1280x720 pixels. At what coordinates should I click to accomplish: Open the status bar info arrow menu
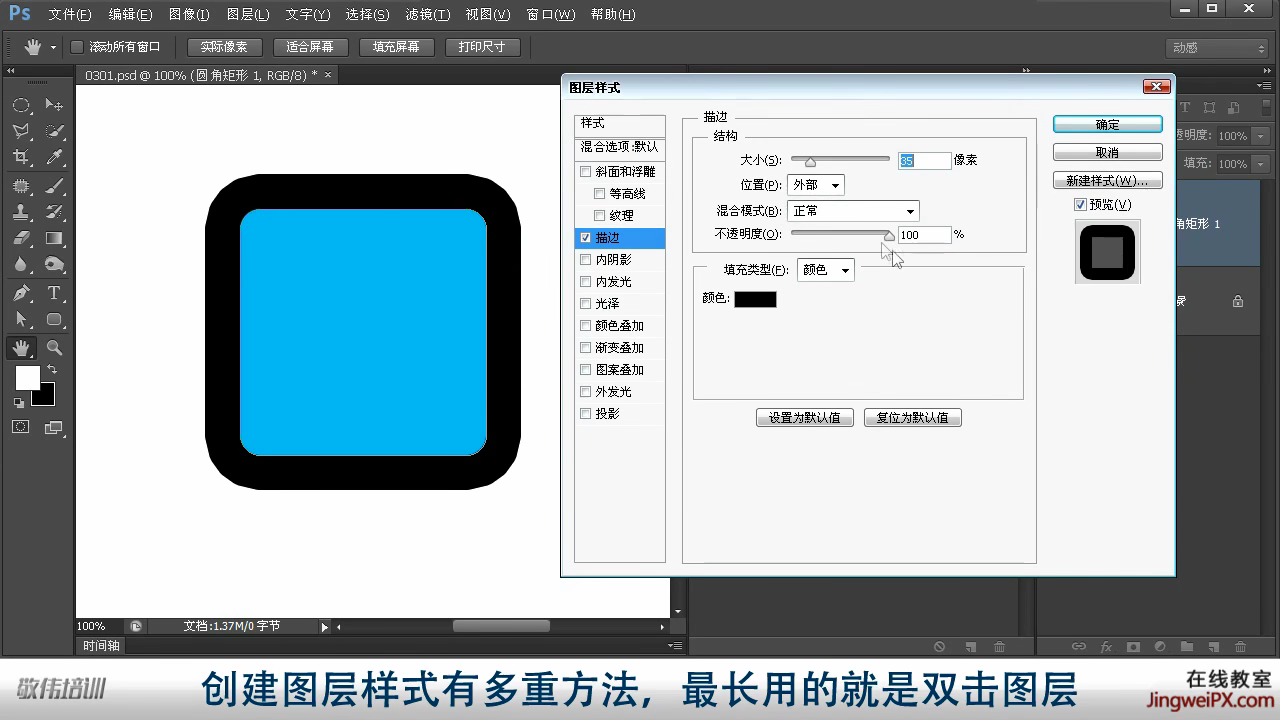point(324,627)
